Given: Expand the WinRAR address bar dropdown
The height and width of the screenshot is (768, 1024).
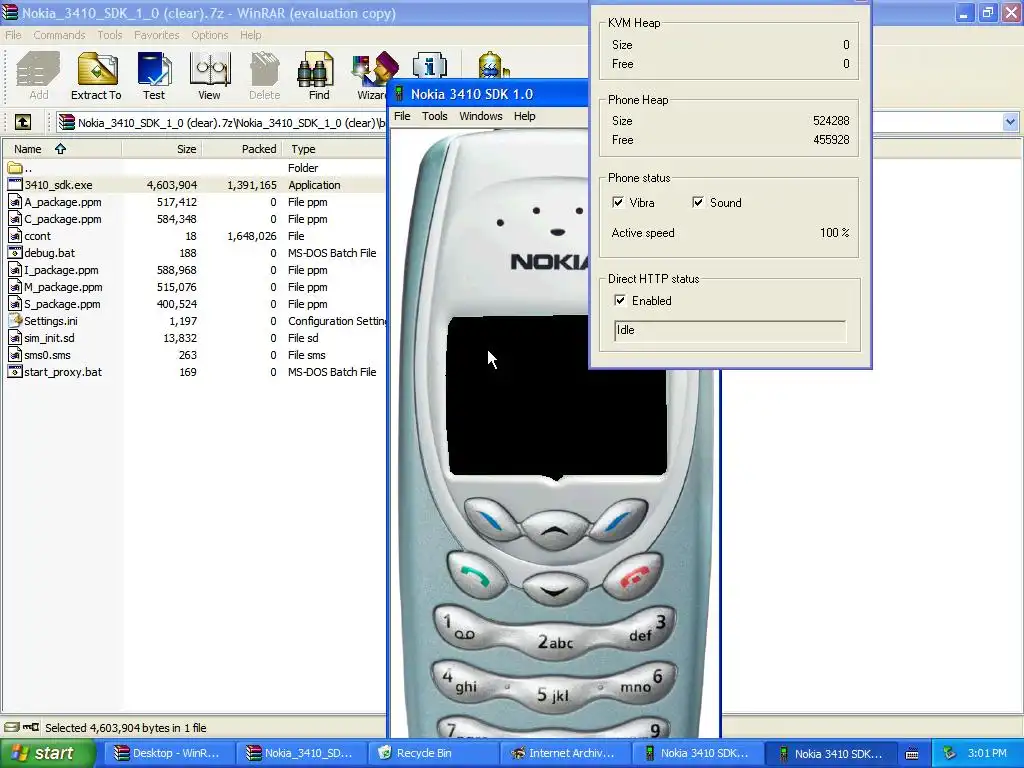Looking at the screenshot, I should coord(1010,122).
